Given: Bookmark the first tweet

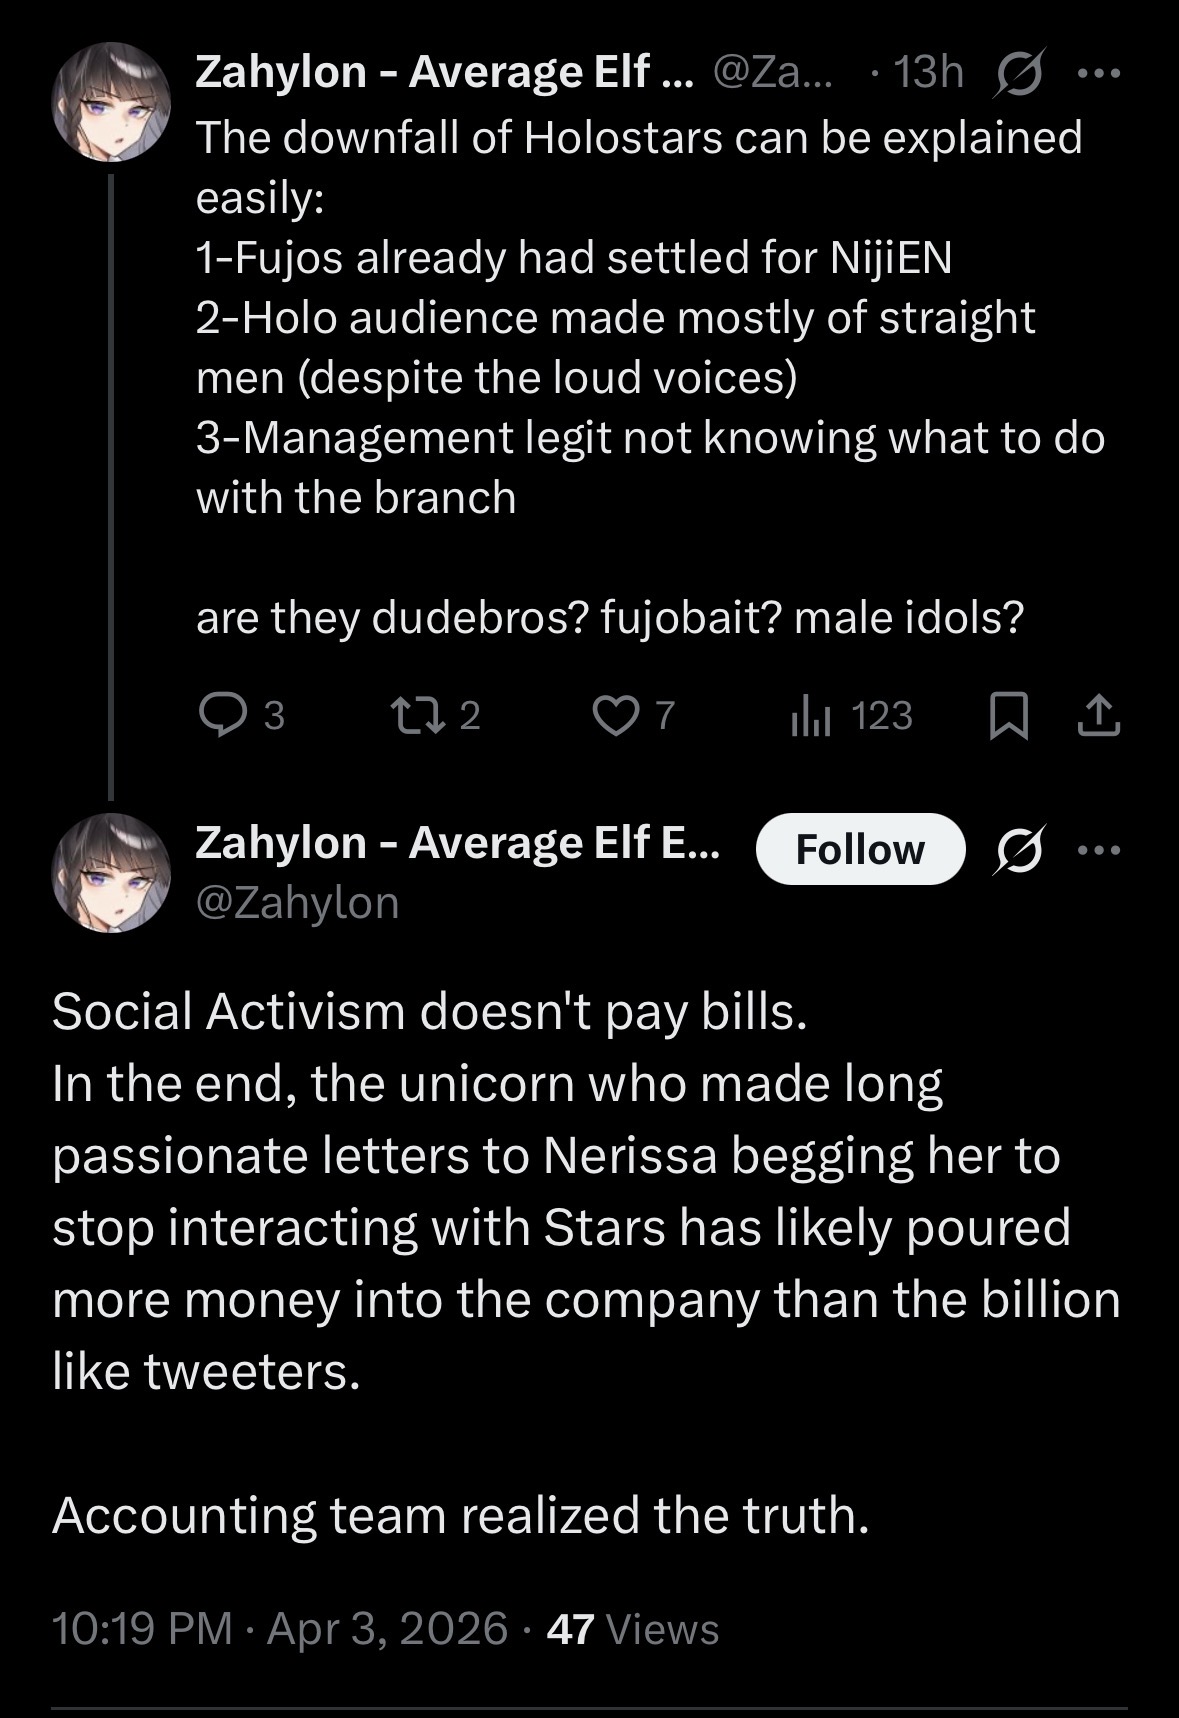Looking at the screenshot, I should [x=1008, y=716].
